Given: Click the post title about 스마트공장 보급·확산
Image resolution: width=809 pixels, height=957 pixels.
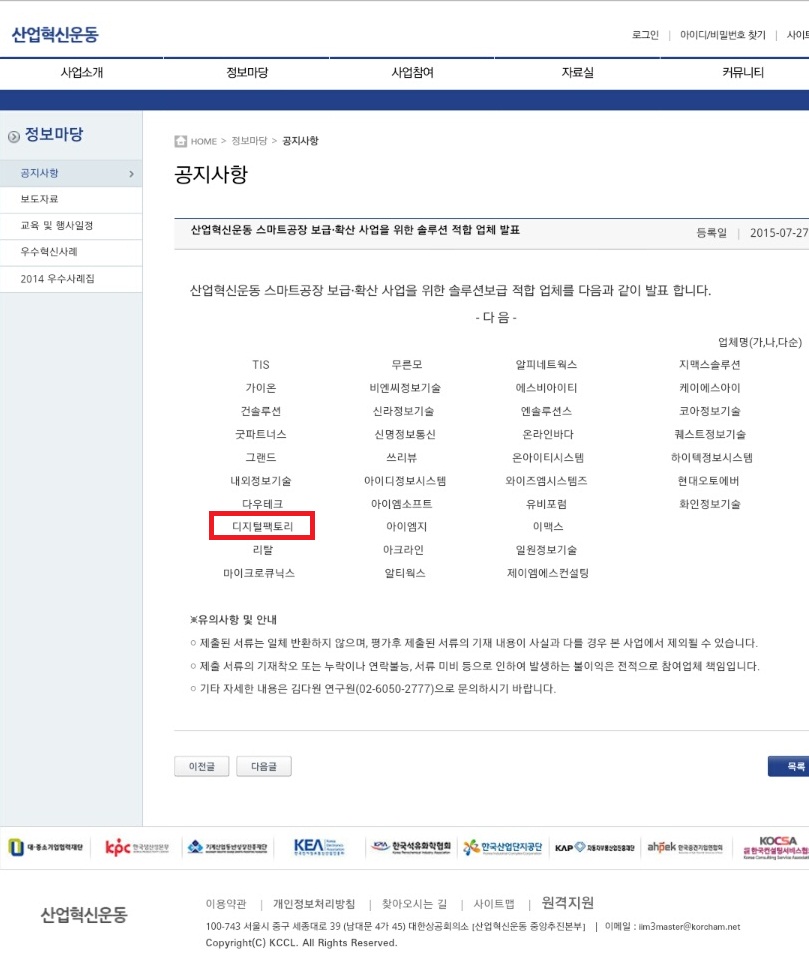Looking at the screenshot, I should 355,230.
